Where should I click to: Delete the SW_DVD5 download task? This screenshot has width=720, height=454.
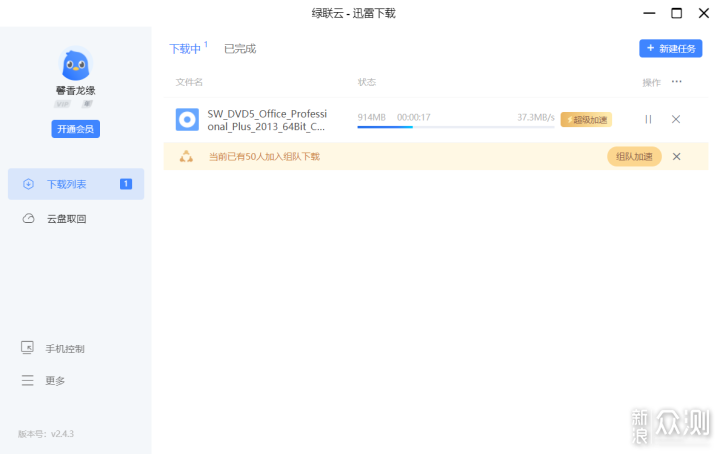pyautogui.click(x=676, y=119)
